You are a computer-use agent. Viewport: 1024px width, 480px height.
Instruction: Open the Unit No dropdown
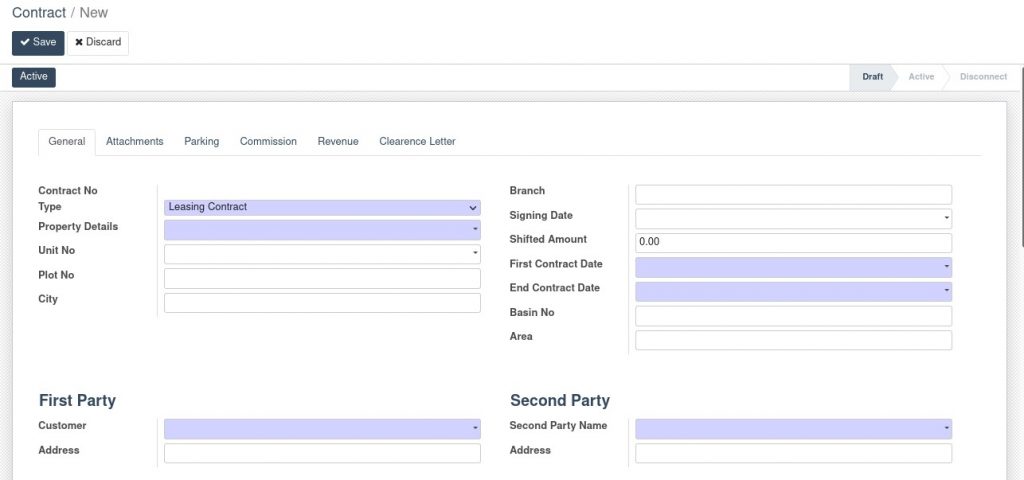click(x=322, y=253)
